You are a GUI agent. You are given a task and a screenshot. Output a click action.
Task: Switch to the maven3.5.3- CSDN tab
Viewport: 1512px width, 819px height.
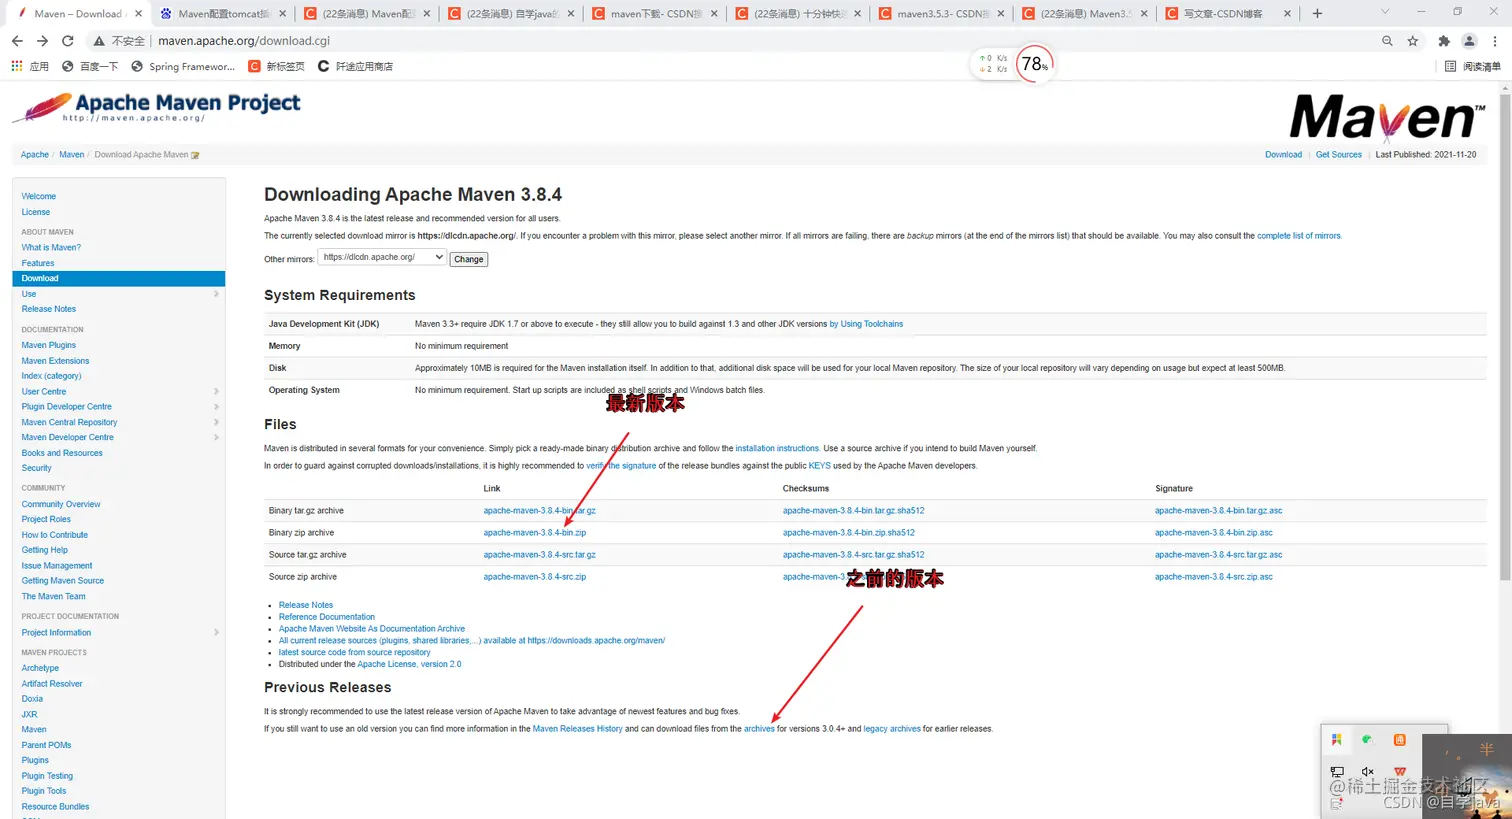[x=940, y=14]
